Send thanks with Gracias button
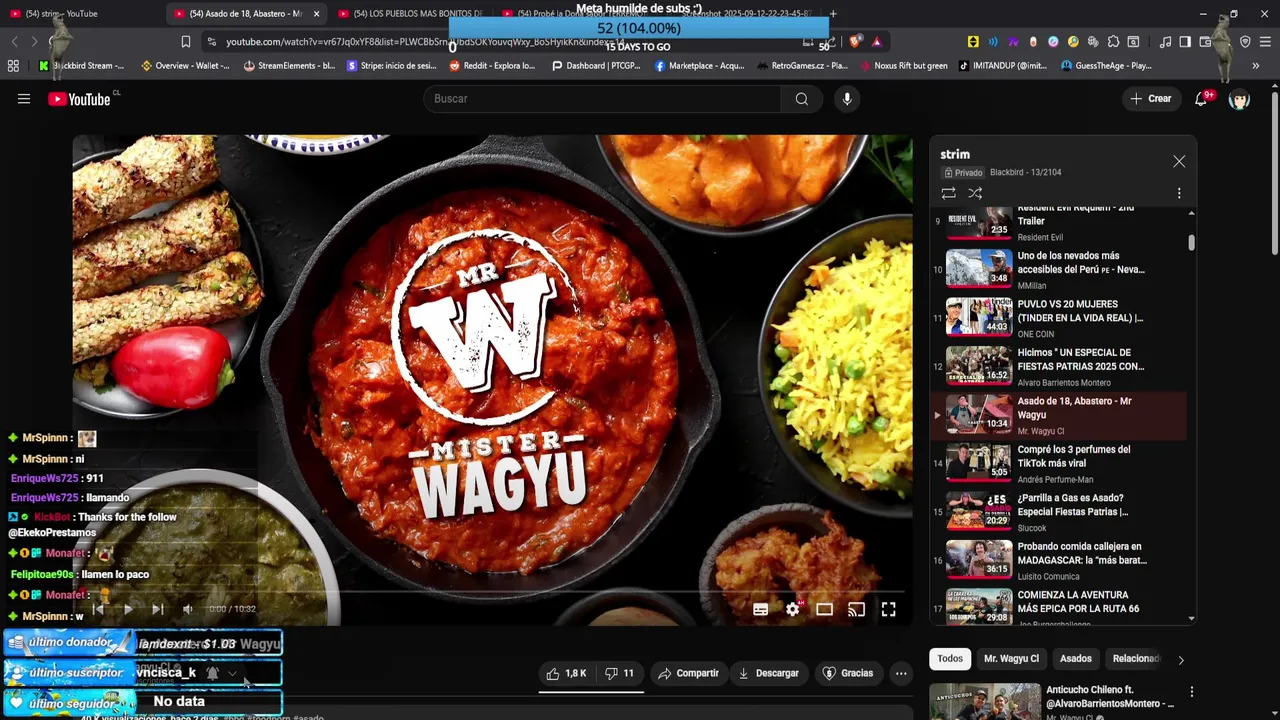Viewport: 1280px width, 720px height. (x=848, y=673)
